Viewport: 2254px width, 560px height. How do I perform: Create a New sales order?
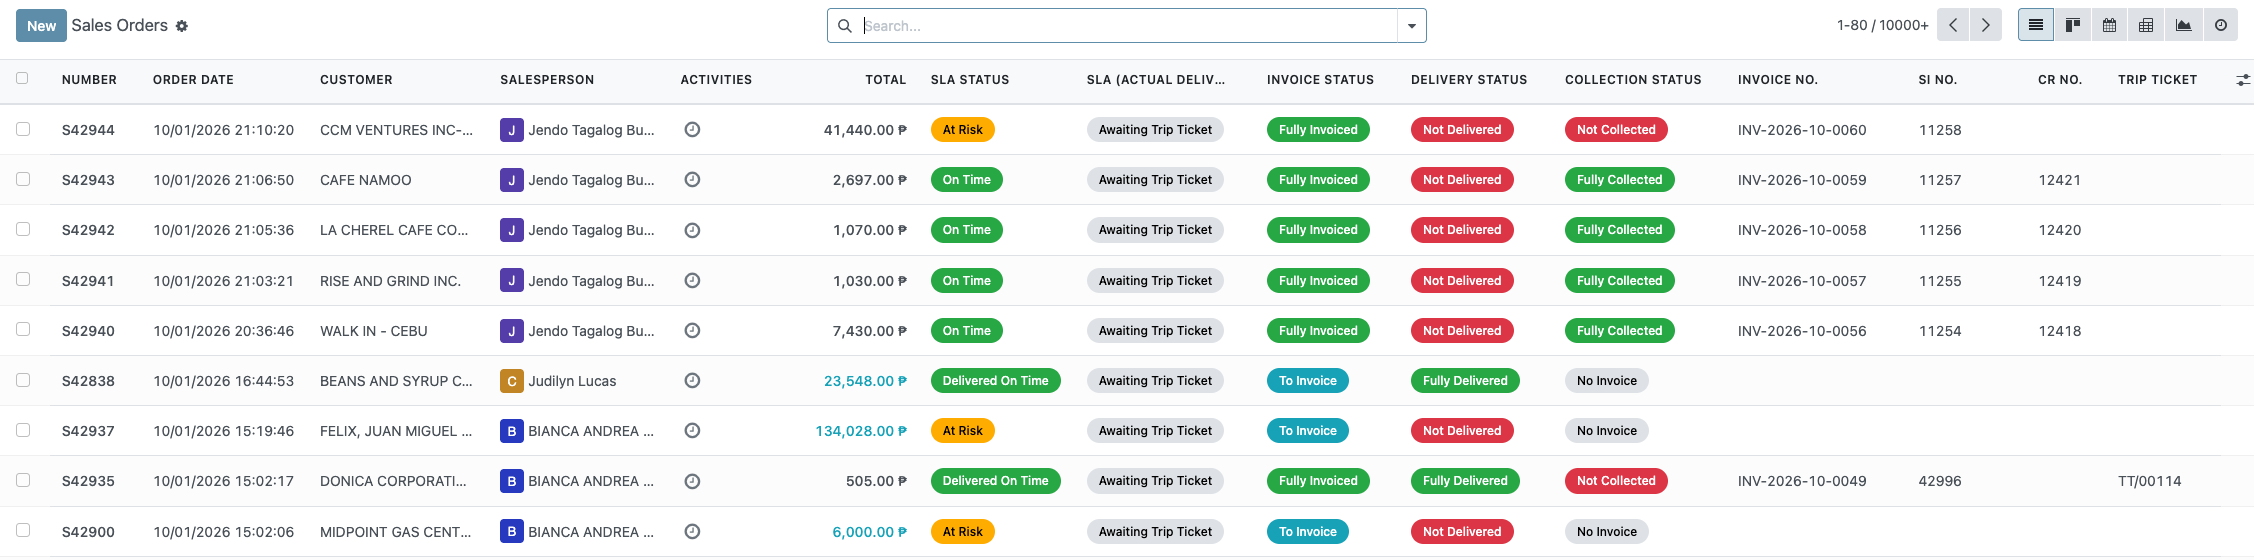[x=41, y=26]
